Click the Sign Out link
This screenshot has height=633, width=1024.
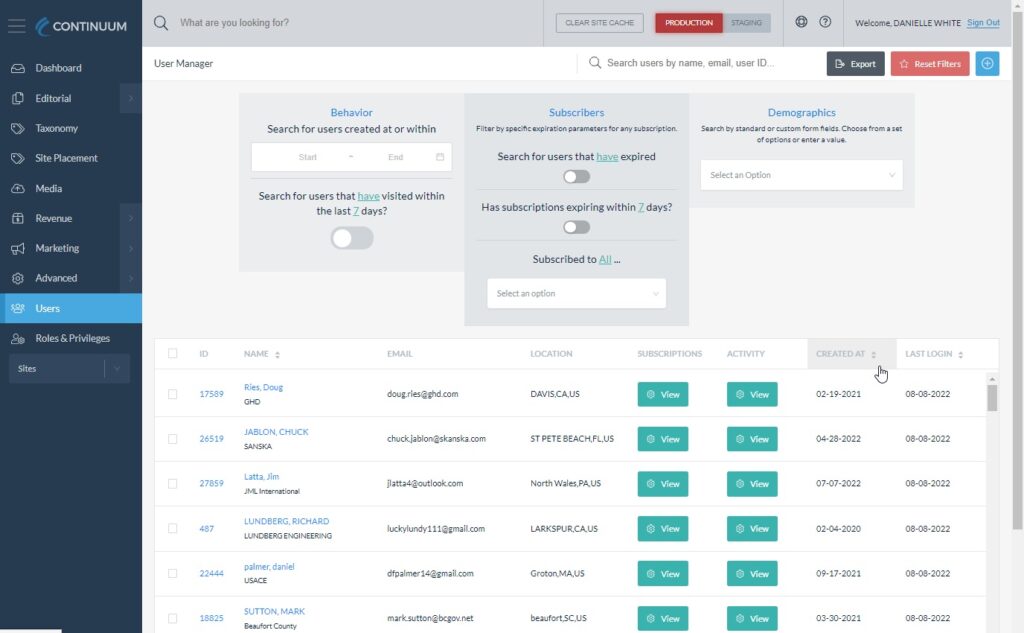(x=982, y=23)
